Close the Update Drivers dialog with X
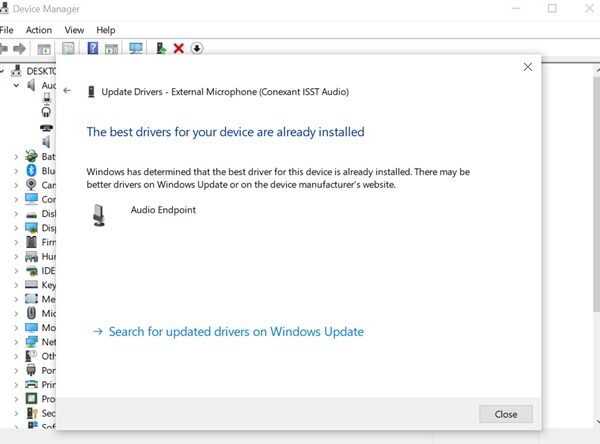 [x=528, y=67]
